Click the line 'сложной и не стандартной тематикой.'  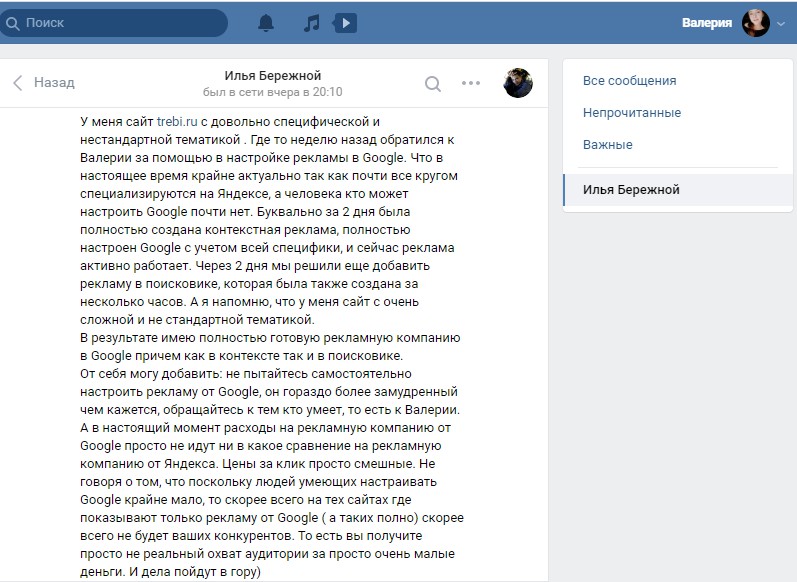[x=197, y=320]
